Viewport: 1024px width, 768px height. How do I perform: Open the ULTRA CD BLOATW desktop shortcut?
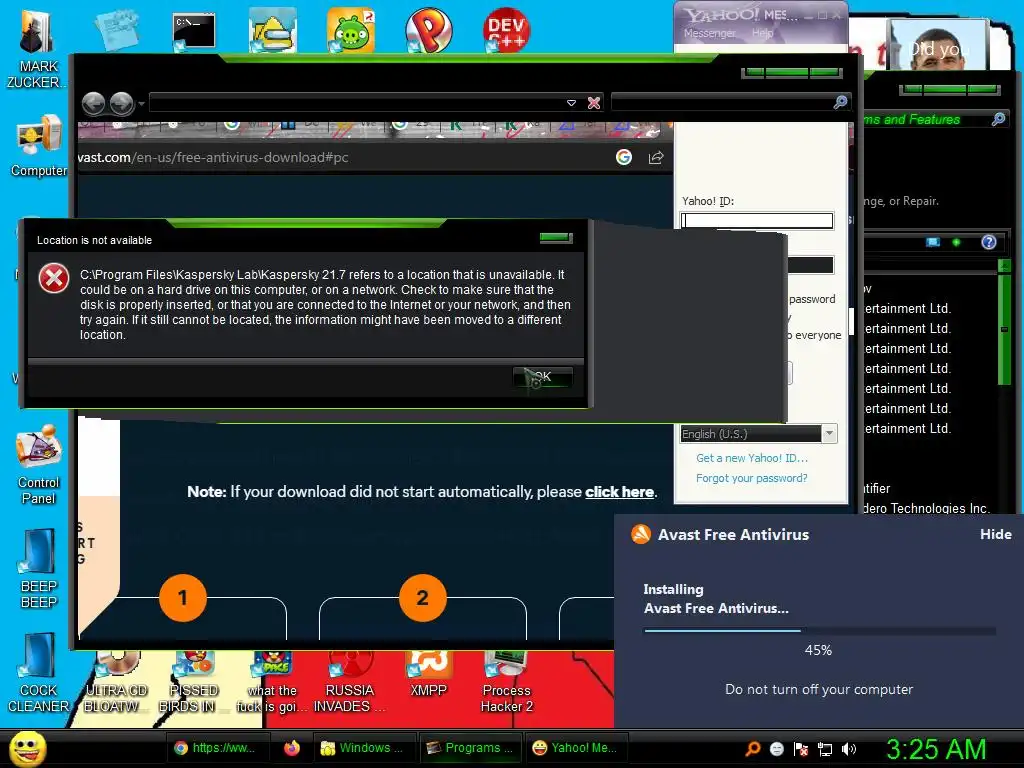116,683
